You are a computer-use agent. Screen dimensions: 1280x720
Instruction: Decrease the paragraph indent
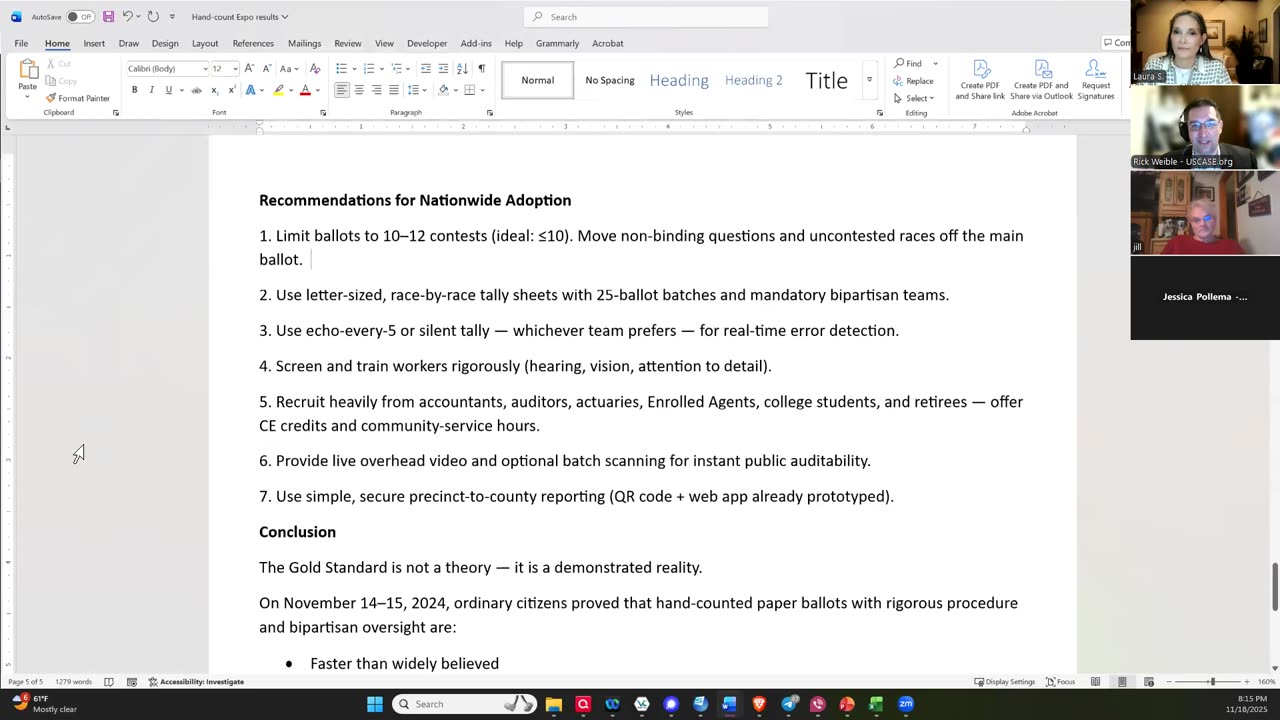coord(426,68)
